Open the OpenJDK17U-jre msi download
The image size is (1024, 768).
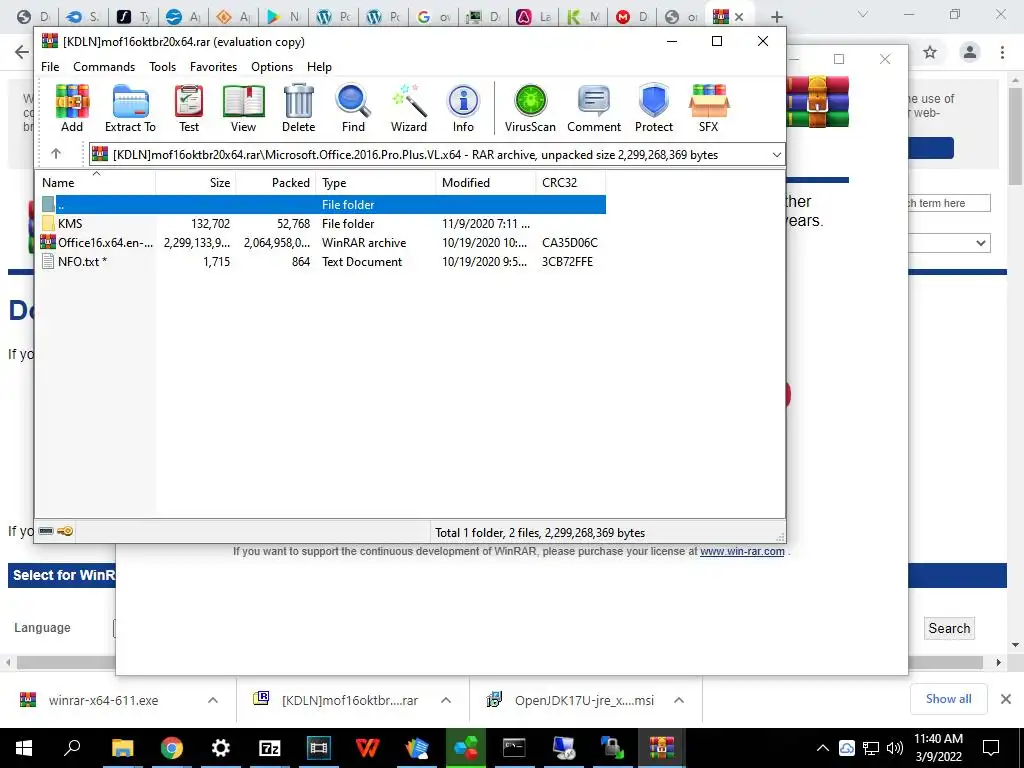(584, 700)
